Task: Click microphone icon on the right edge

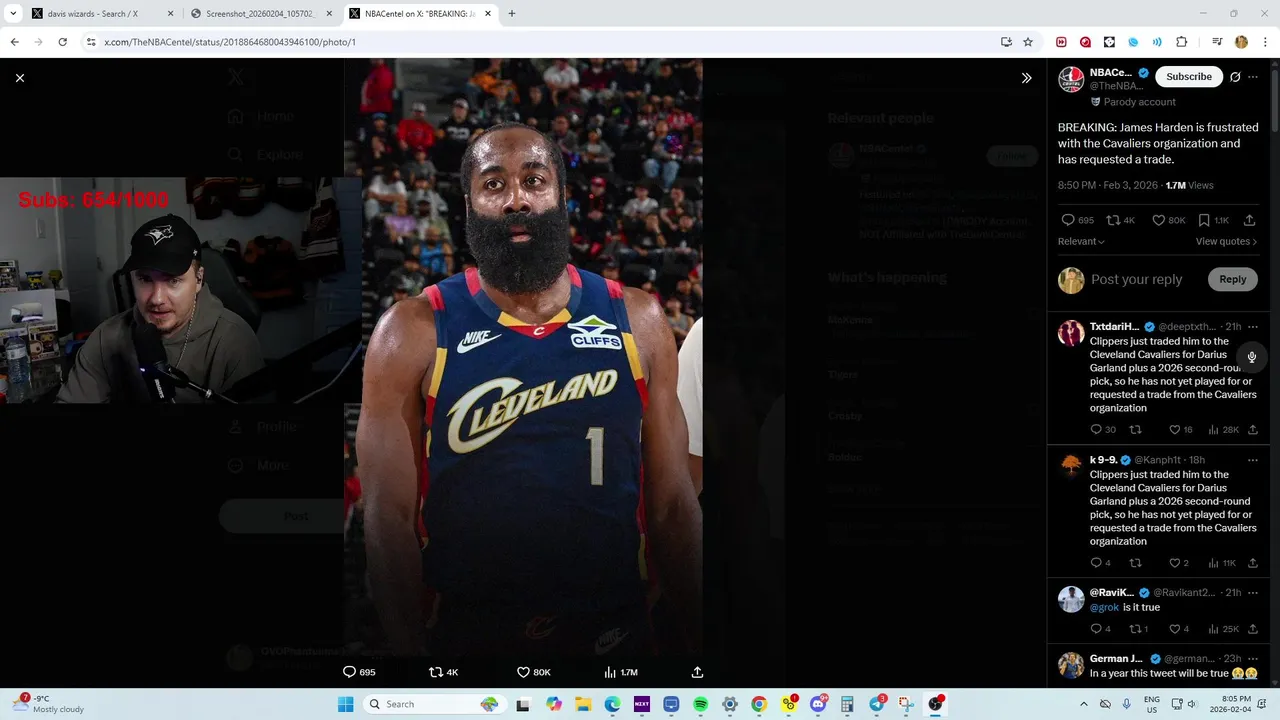Action: tap(1251, 357)
